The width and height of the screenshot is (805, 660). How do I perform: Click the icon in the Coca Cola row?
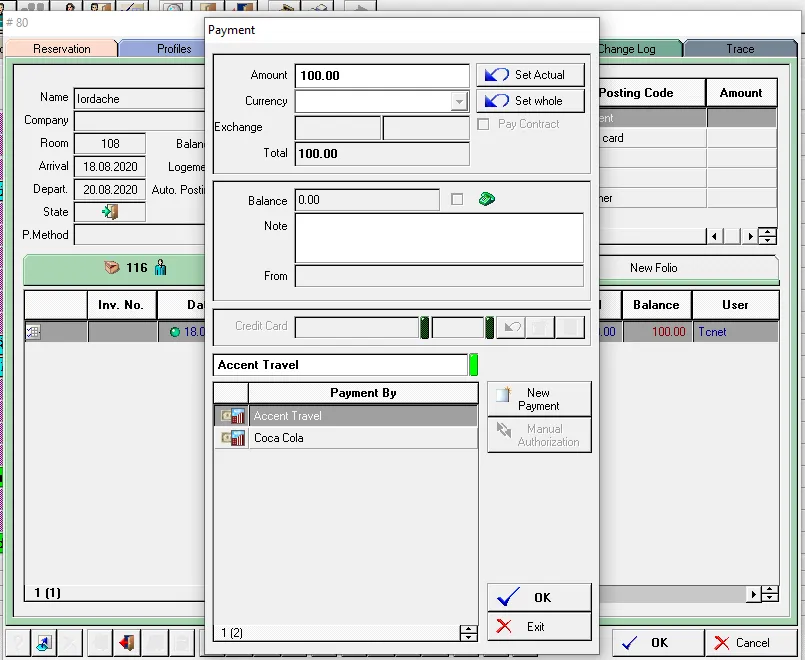click(232, 438)
